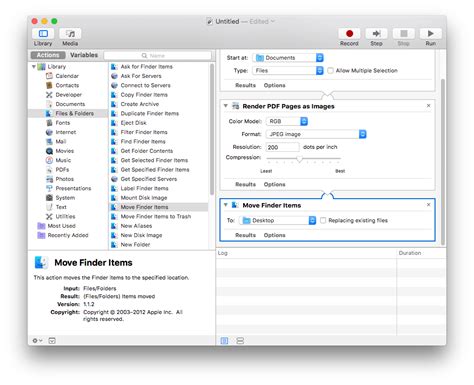
Task: Select the PDFs category icon
Action: [49, 169]
